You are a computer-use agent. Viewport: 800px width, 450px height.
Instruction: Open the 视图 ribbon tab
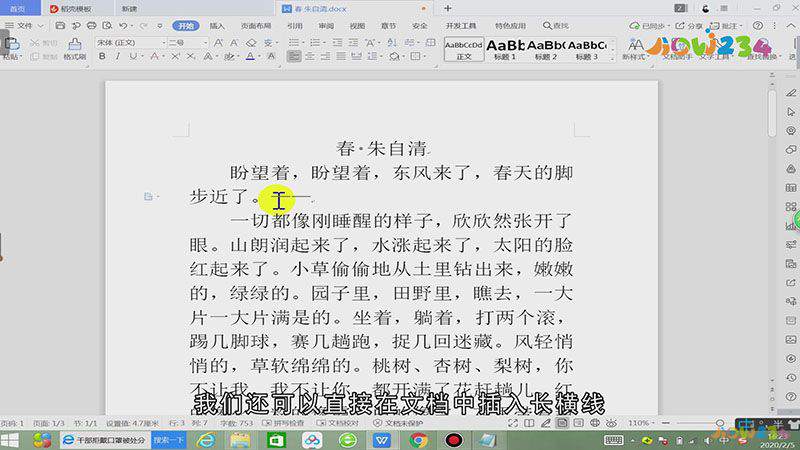point(357,26)
